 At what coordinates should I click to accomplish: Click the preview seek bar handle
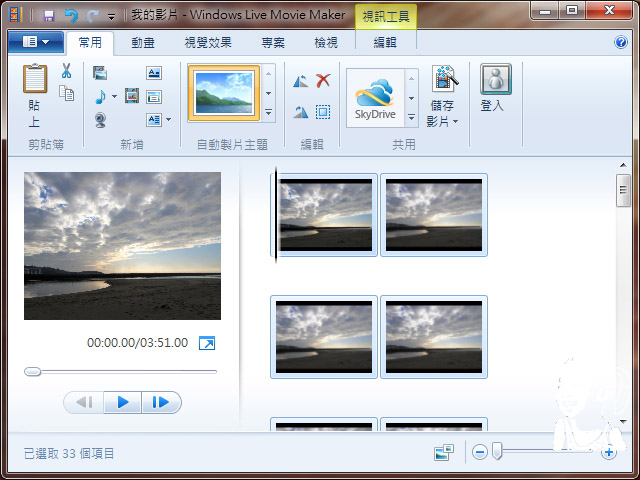[32, 371]
